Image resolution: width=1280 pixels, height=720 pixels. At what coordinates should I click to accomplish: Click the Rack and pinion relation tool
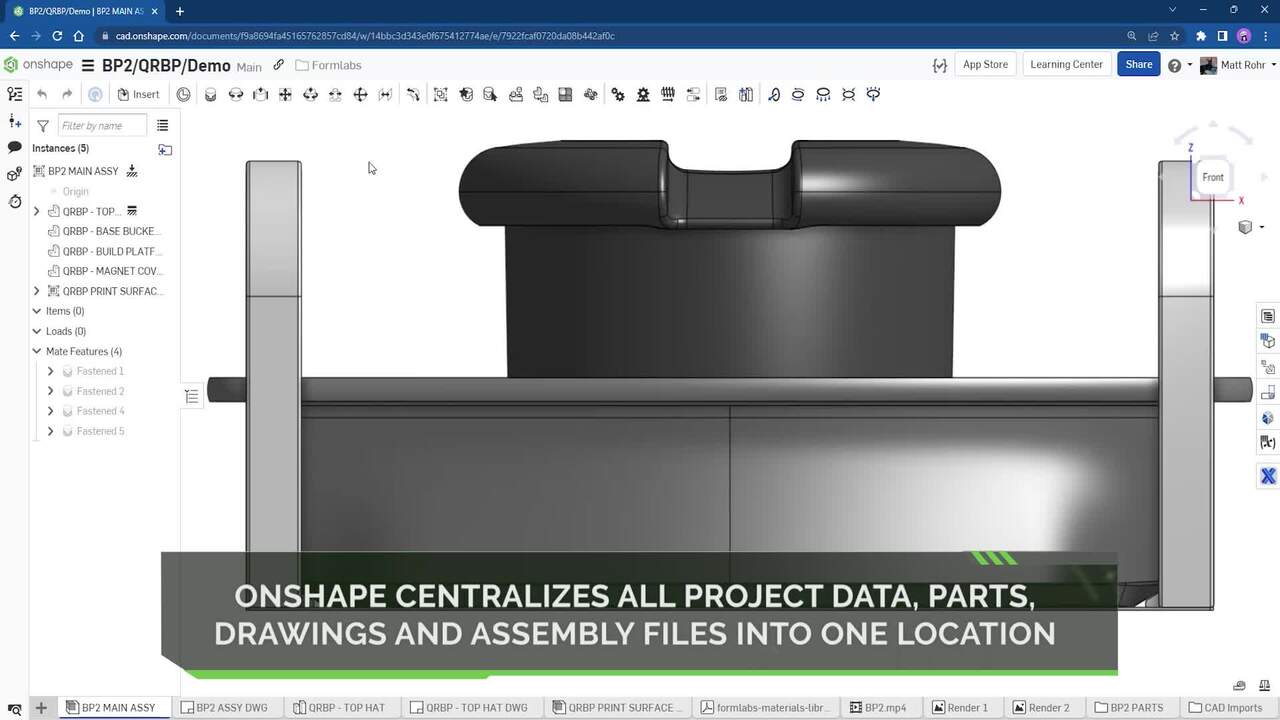click(x=643, y=94)
